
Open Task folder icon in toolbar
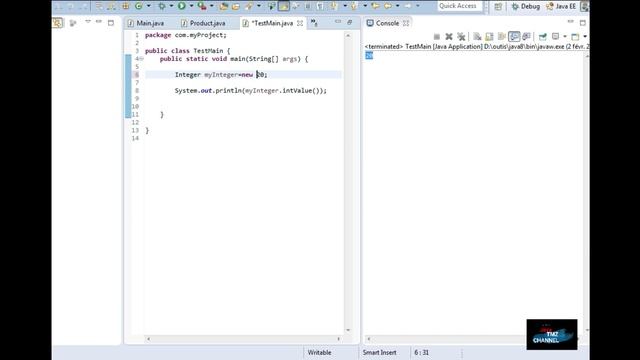click(x=236, y=6)
